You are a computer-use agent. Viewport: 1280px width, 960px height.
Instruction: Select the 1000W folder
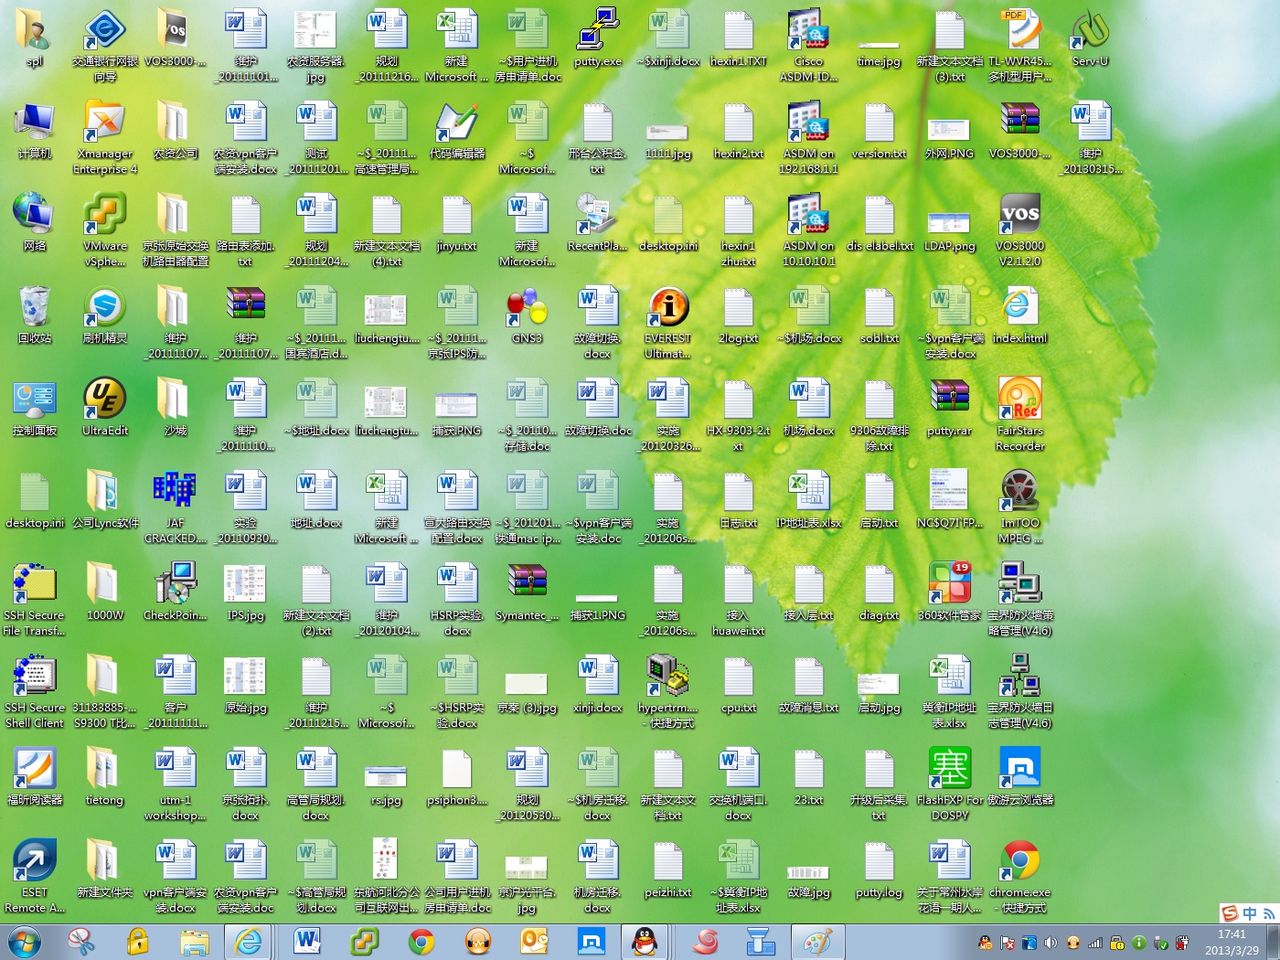(105, 593)
